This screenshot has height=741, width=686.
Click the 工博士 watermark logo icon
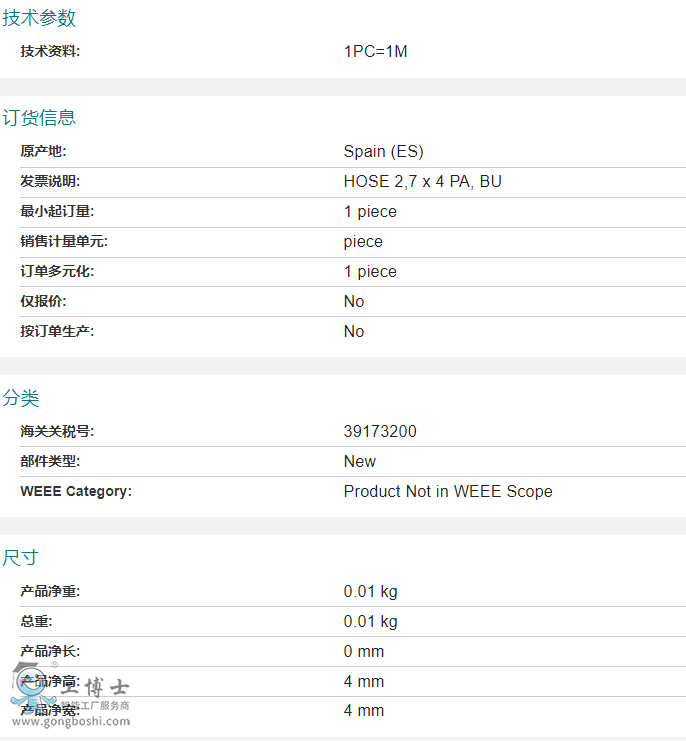pyautogui.click(x=30, y=686)
